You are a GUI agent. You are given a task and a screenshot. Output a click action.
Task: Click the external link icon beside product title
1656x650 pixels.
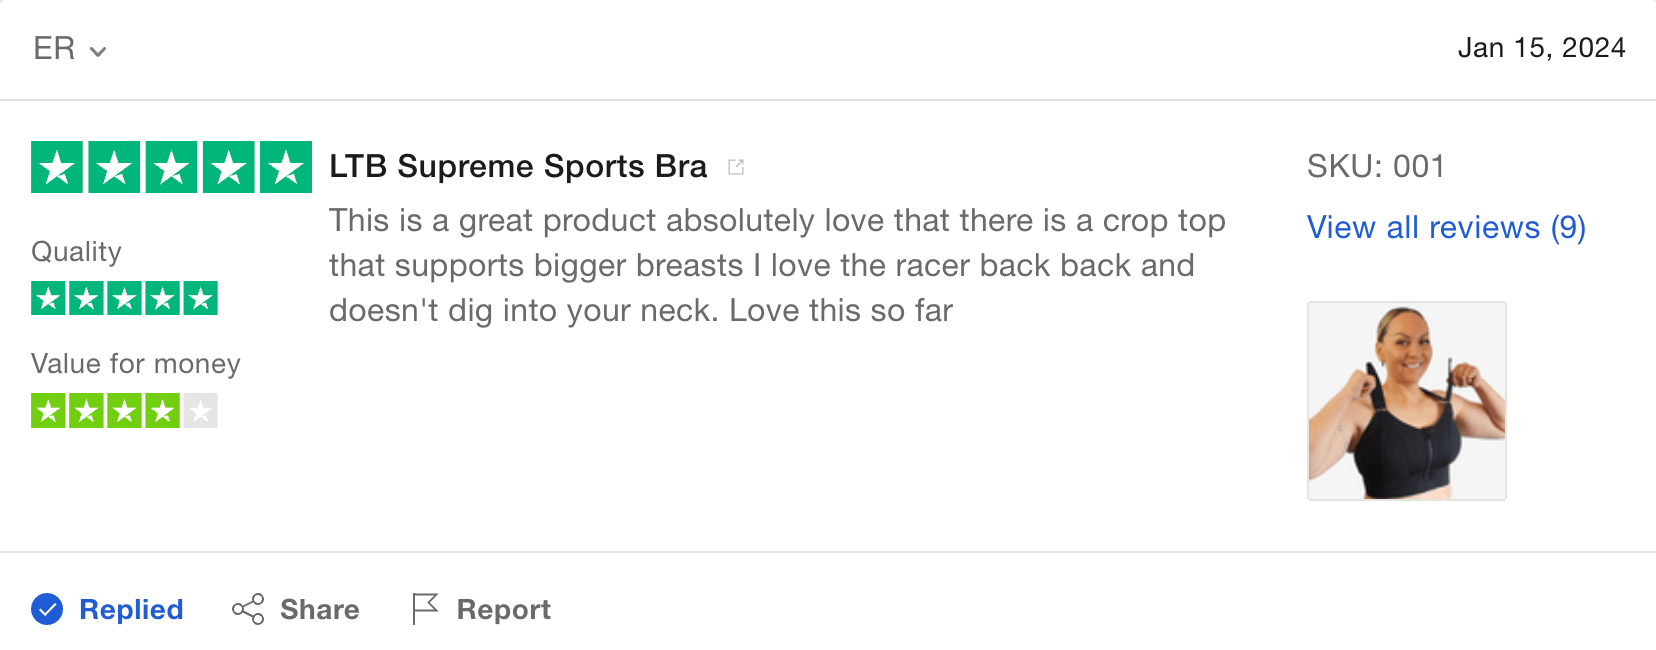pos(736,167)
